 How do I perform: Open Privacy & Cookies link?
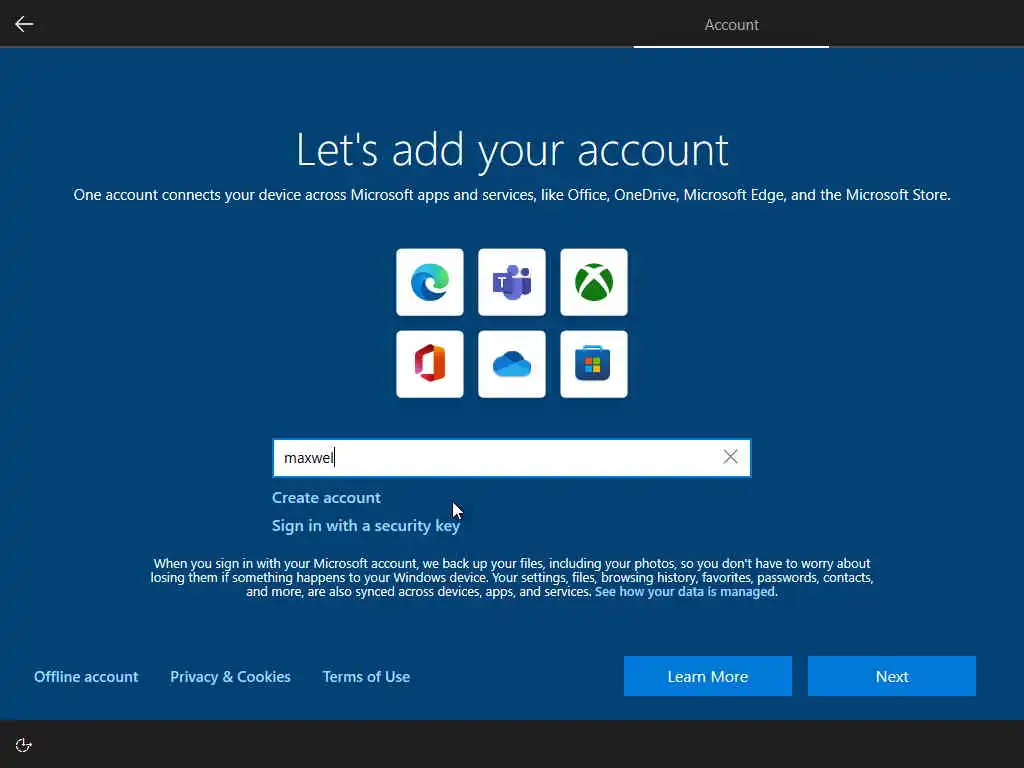pyautogui.click(x=231, y=677)
